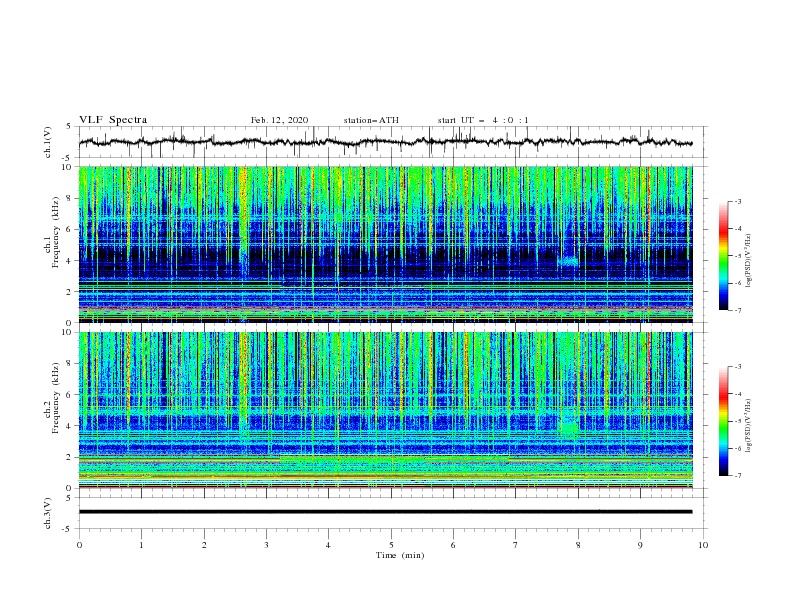Click the "3" tick label on Time axis
The height and width of the screenshot is (612, 792).
coord(266,545)
